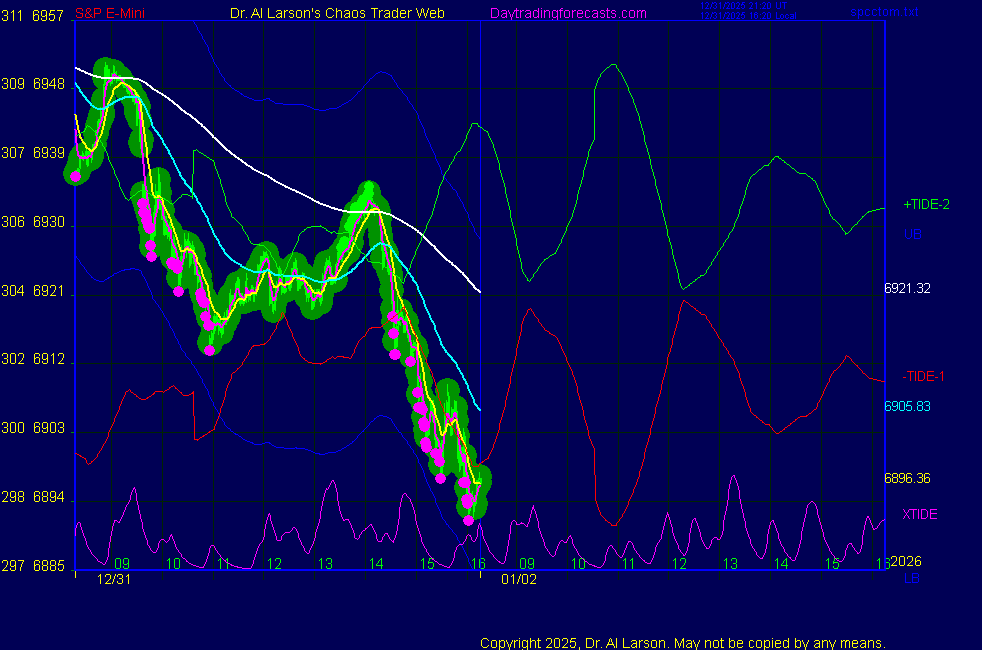
Task: Click the yellow 6896.36 price value
Action: tap(907, 478)
